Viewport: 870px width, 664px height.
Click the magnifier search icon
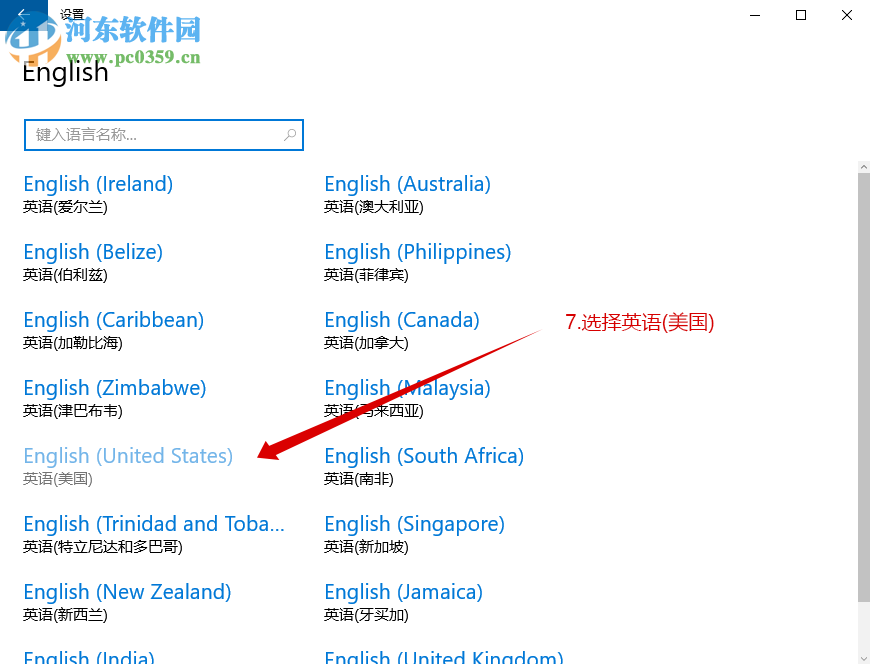290,134
